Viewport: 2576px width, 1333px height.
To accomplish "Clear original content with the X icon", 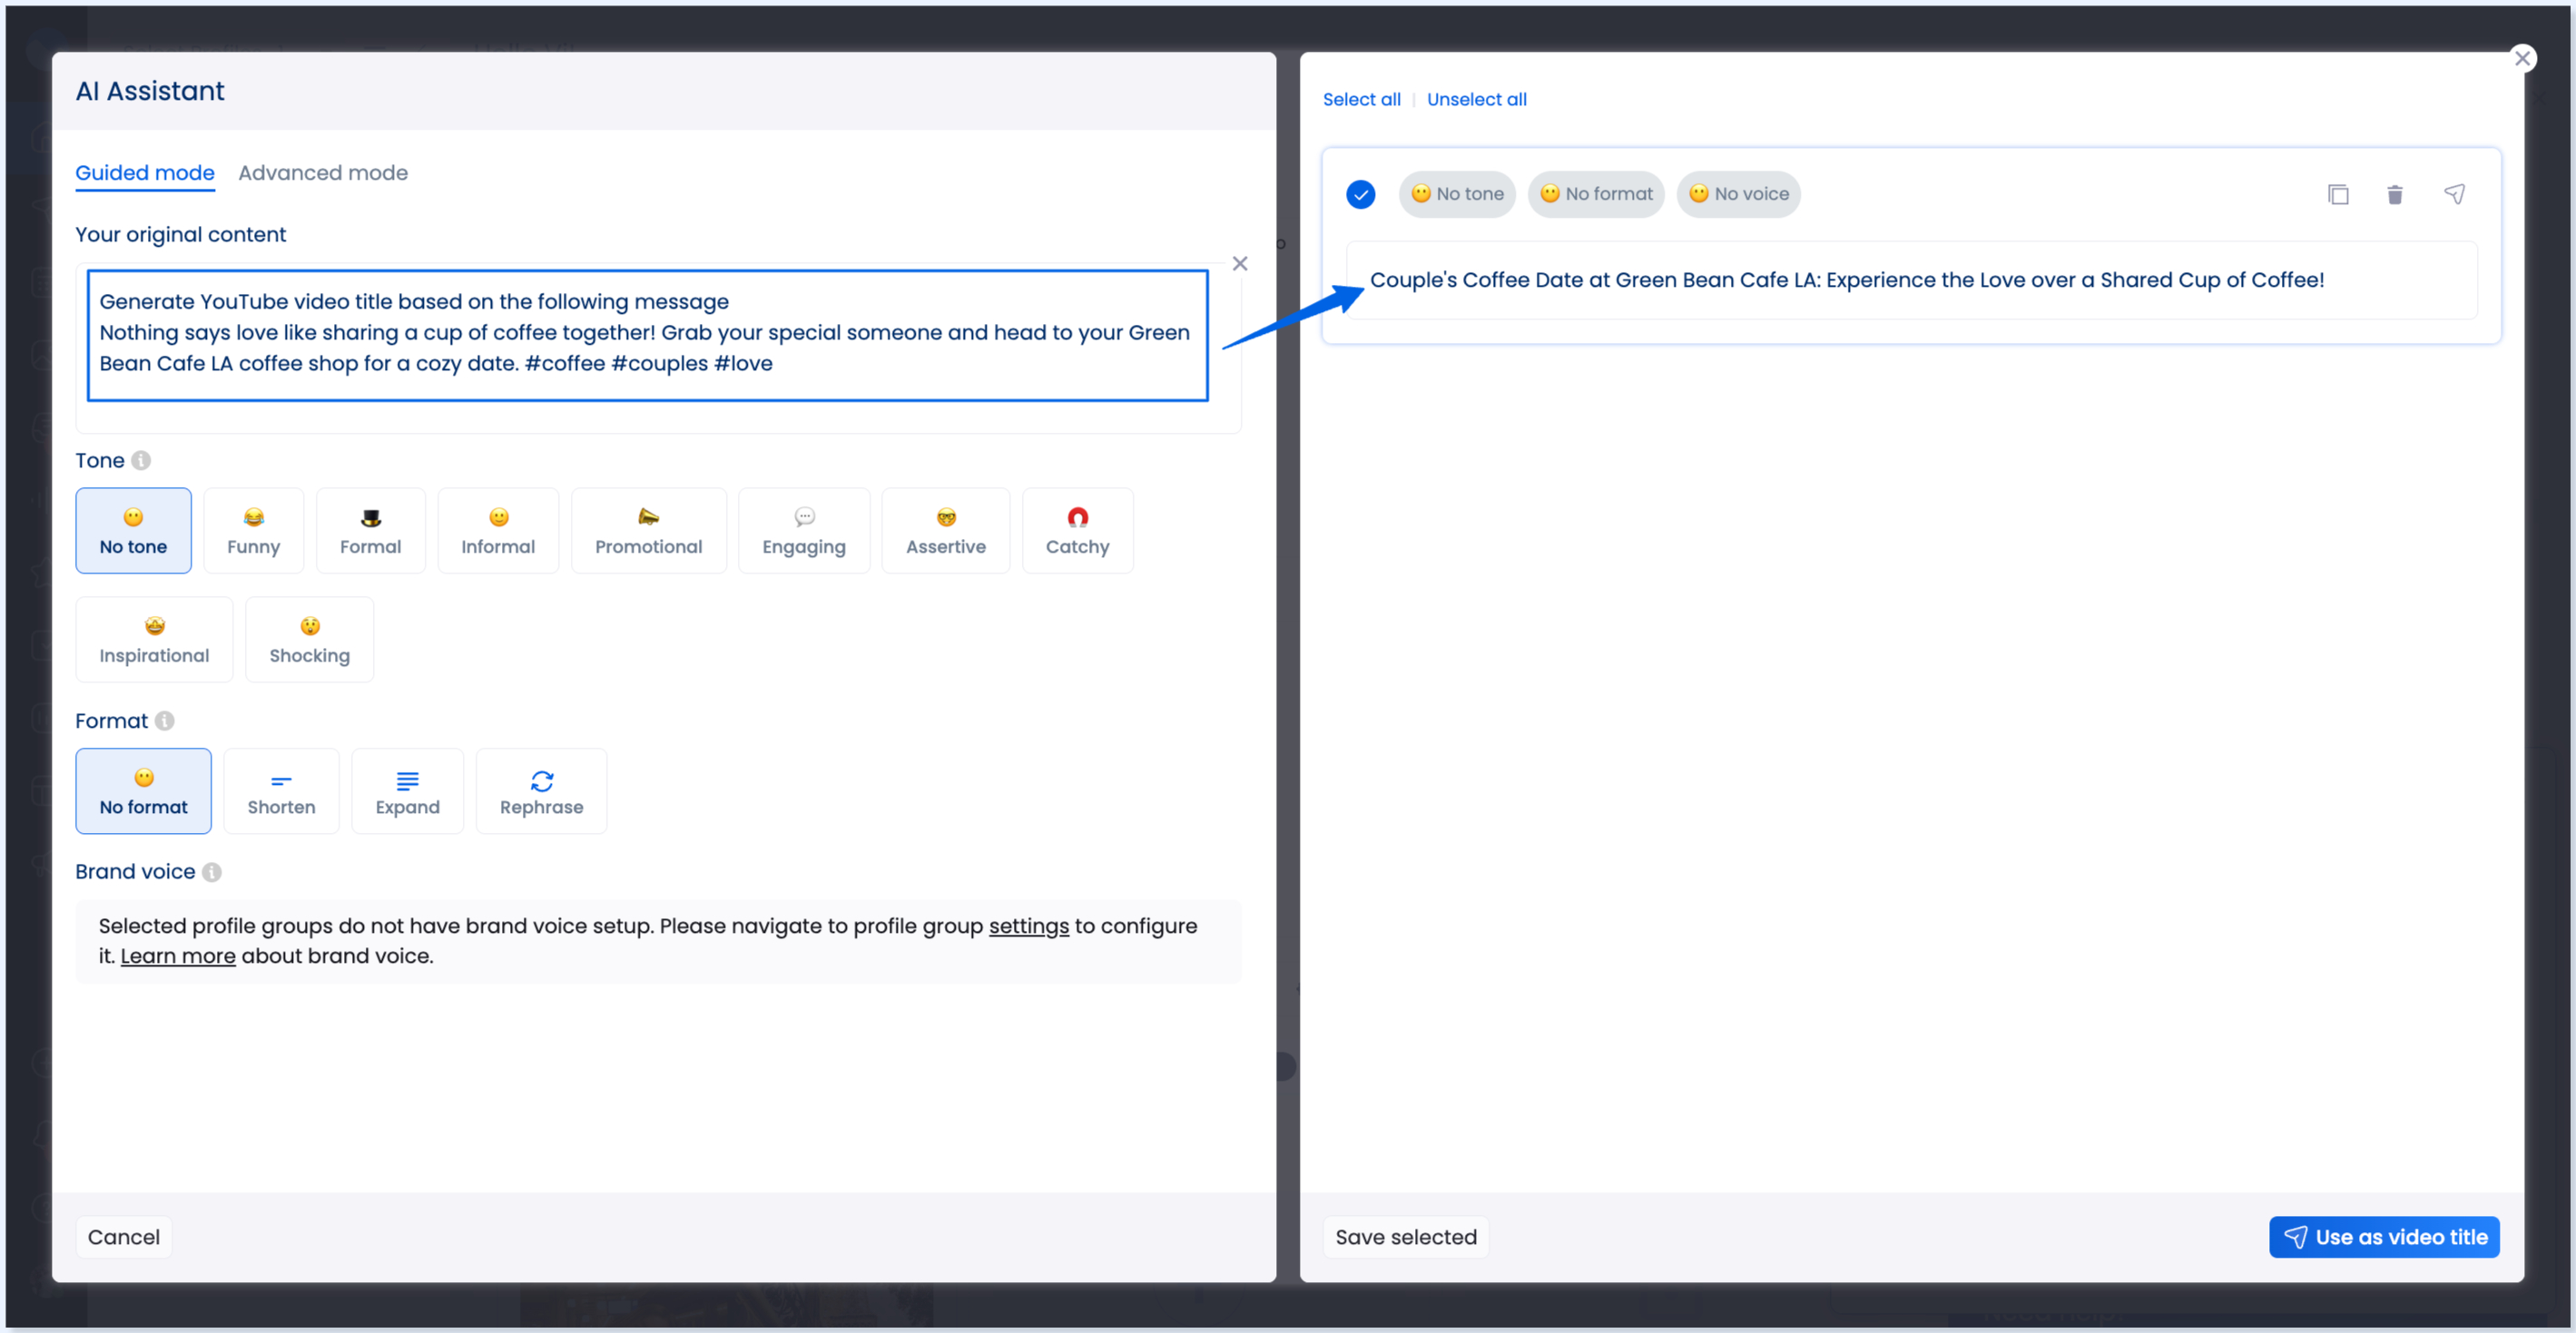I will click(x=1239, y=263).
